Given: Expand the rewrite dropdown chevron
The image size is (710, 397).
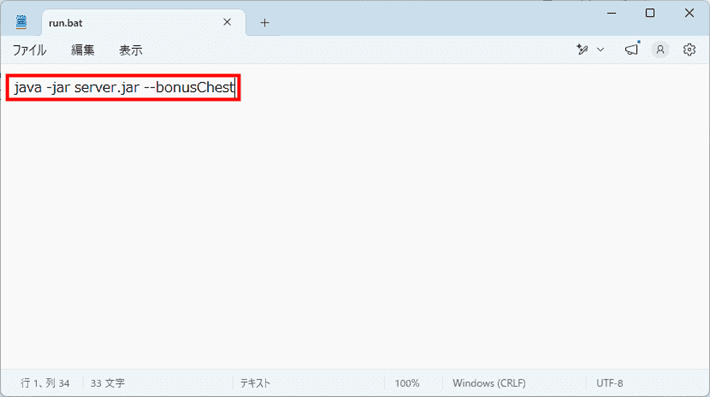Looking at the screenshot, I should pos(600,49).
